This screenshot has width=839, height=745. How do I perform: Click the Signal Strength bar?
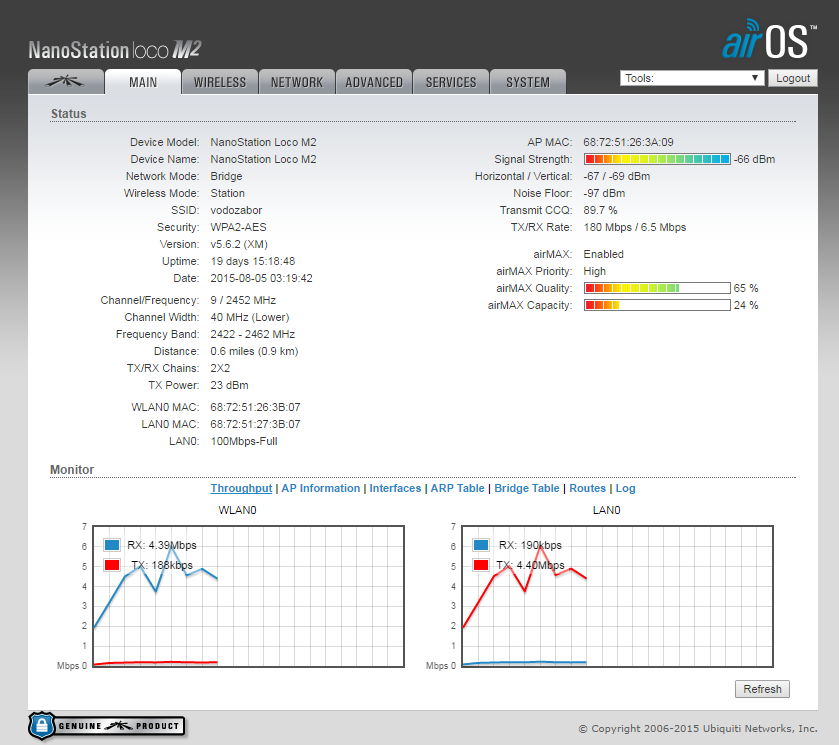(657, 159)
